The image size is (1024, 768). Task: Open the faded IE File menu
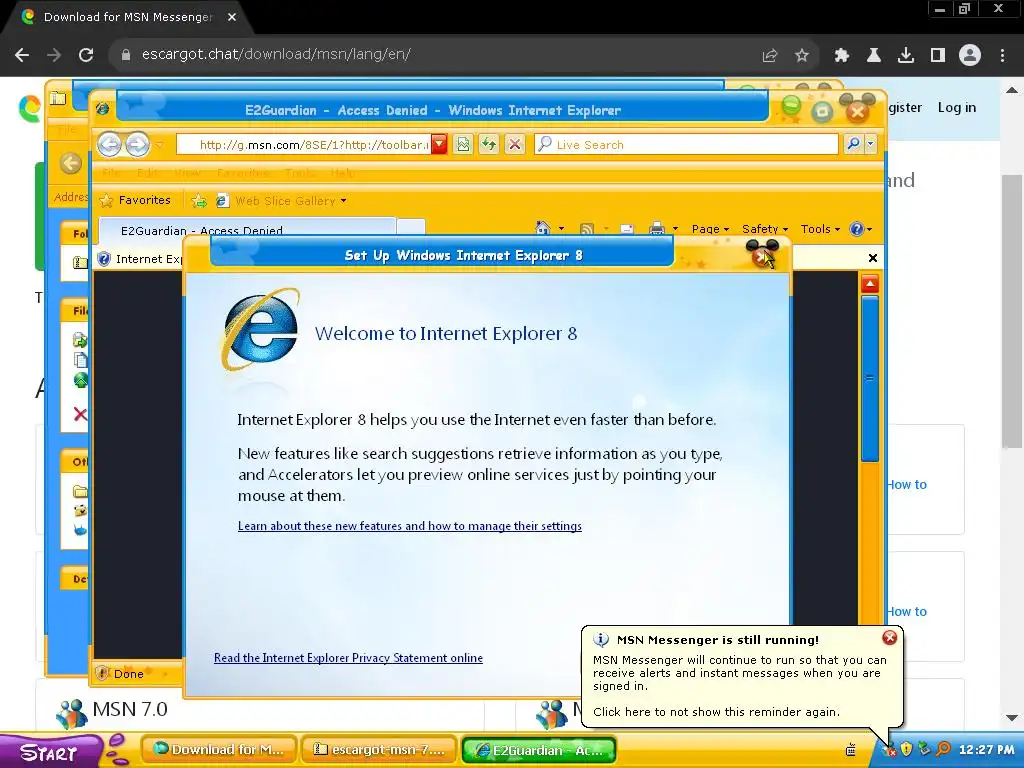click(x=110, y=172)
